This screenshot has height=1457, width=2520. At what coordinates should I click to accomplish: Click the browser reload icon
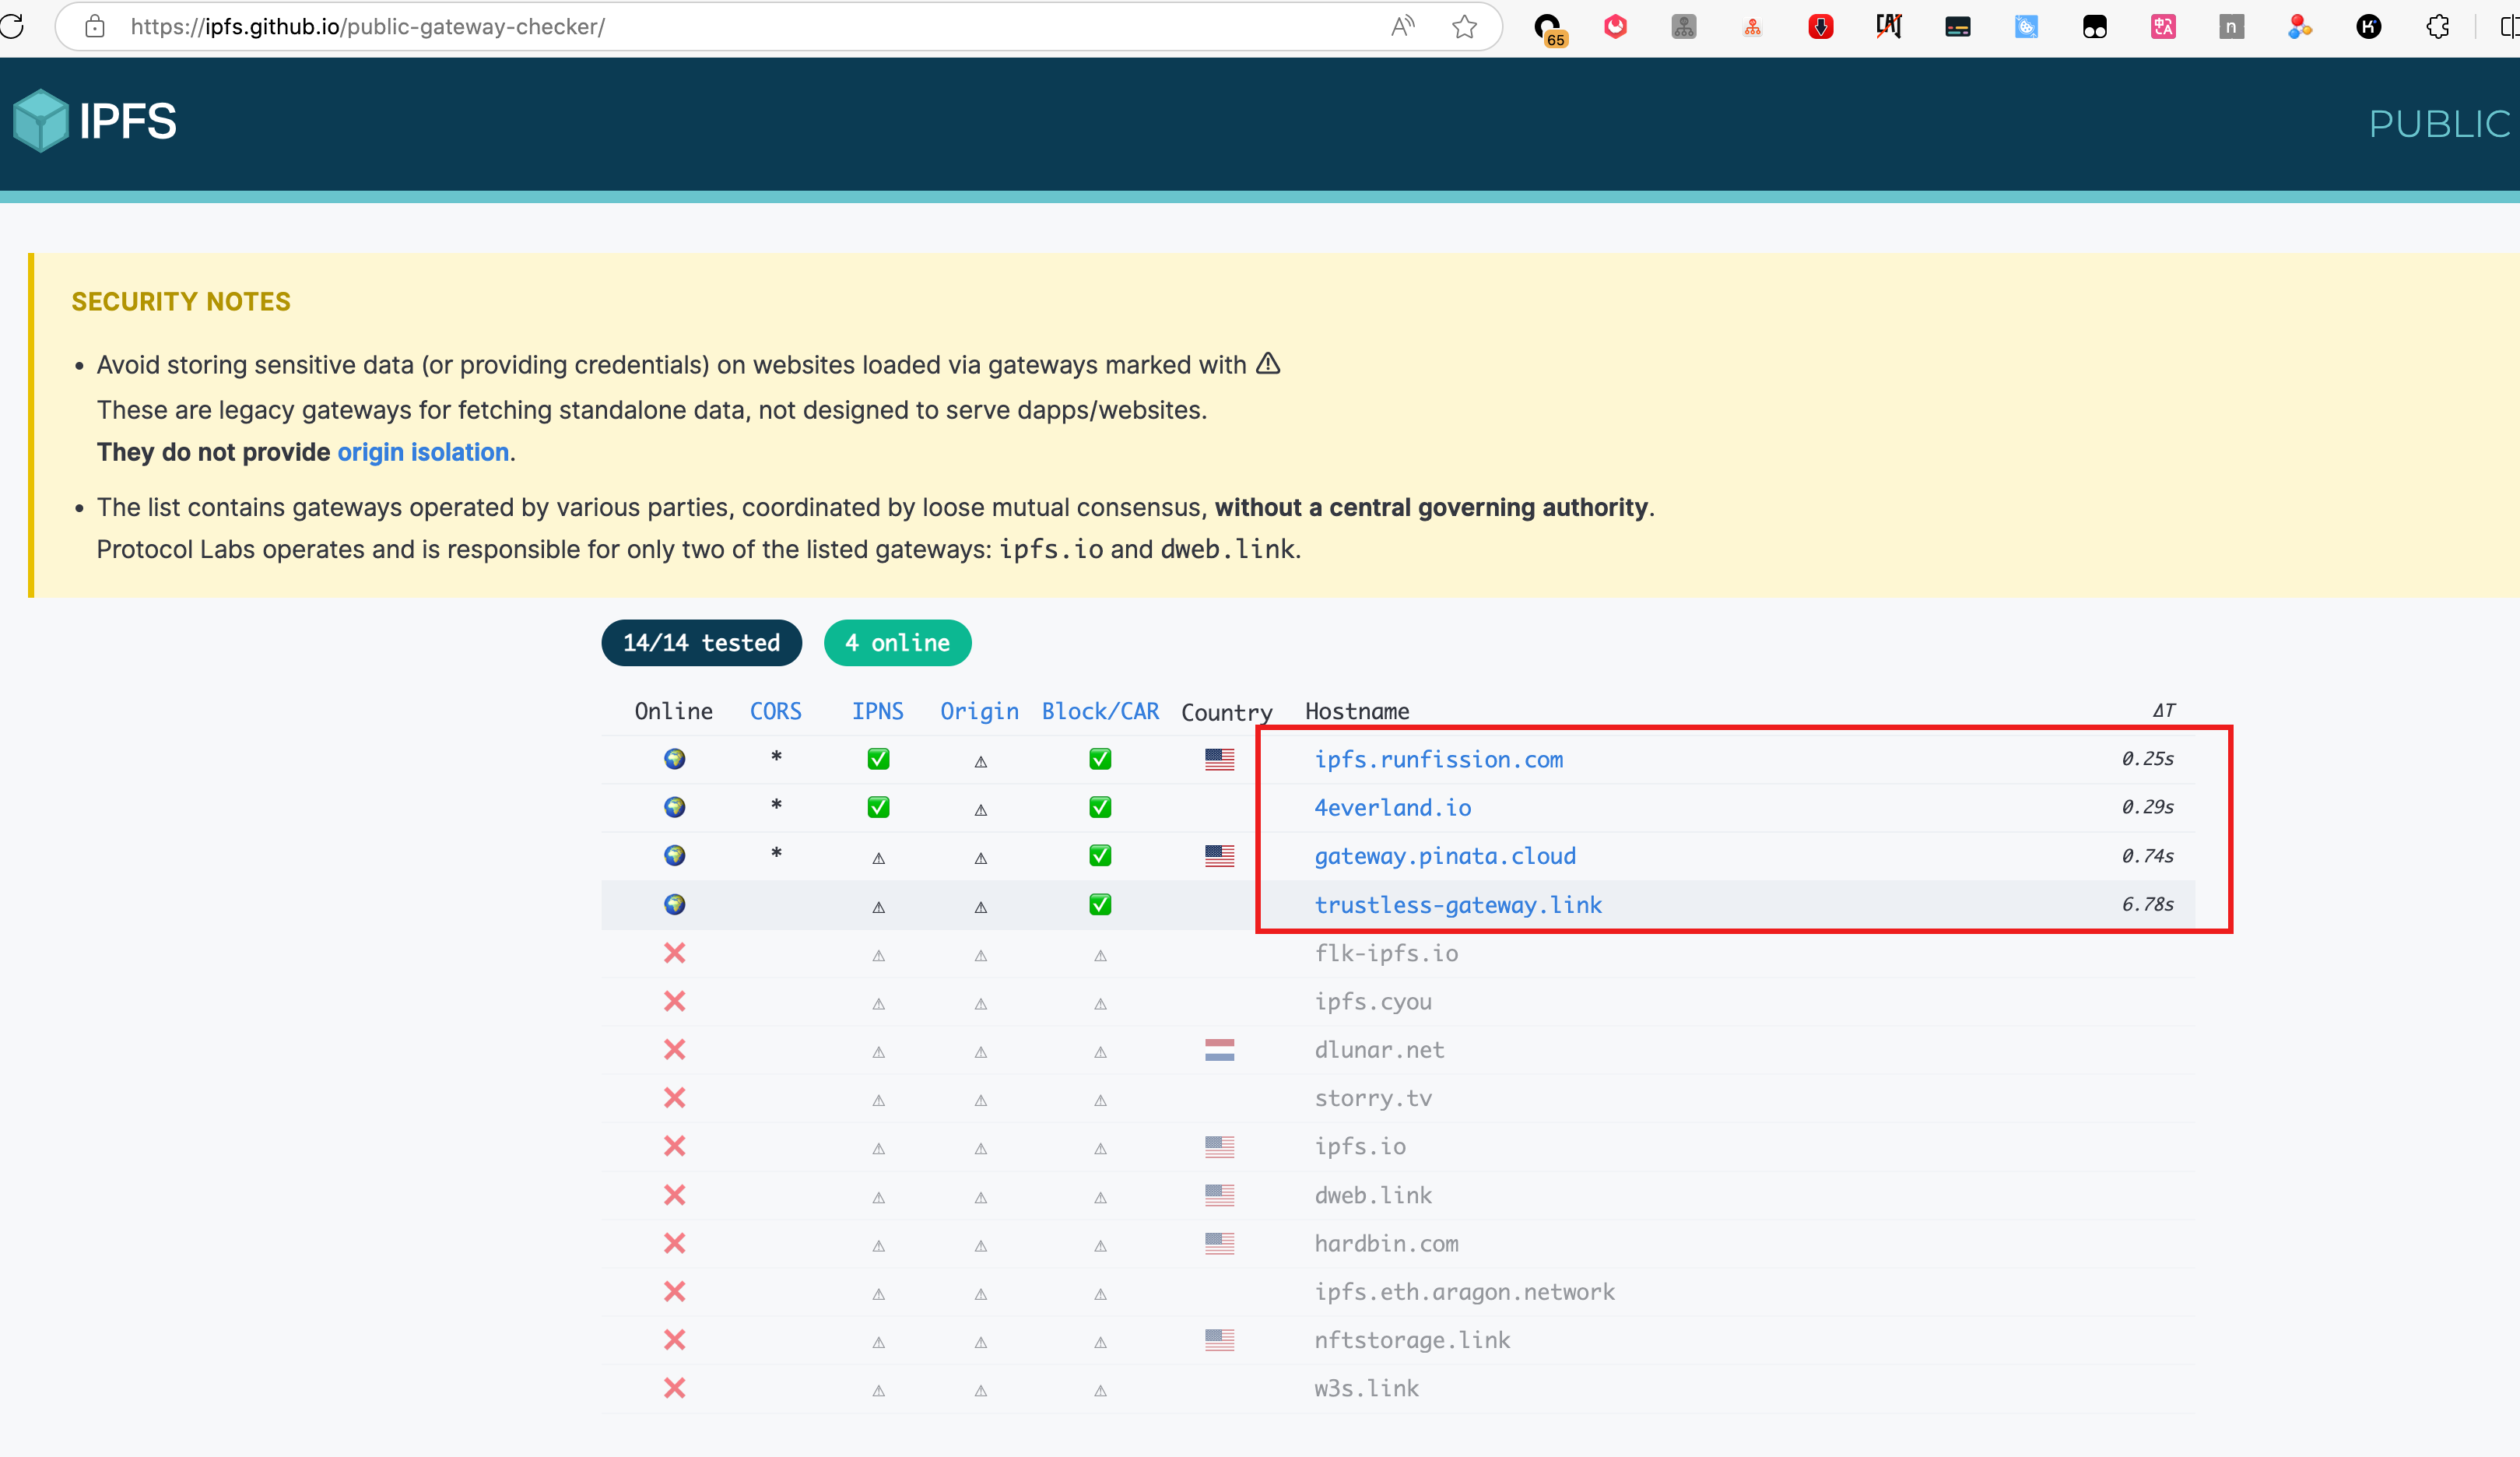[x=11, y=26]
